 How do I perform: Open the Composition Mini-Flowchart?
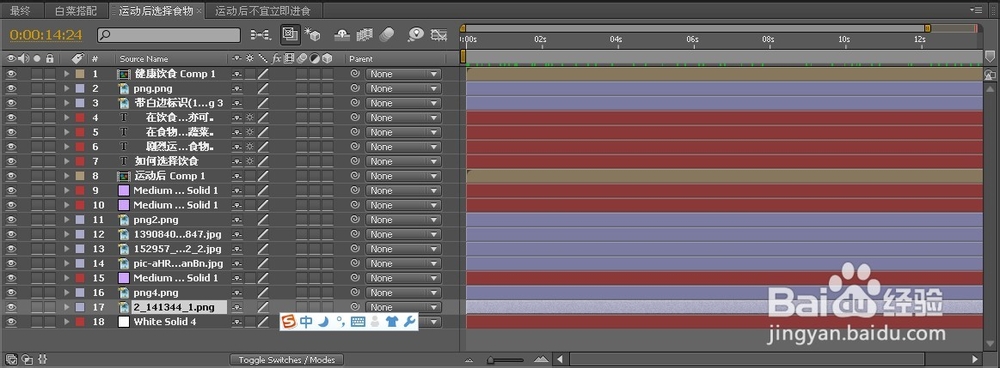(x=260, y=34)
